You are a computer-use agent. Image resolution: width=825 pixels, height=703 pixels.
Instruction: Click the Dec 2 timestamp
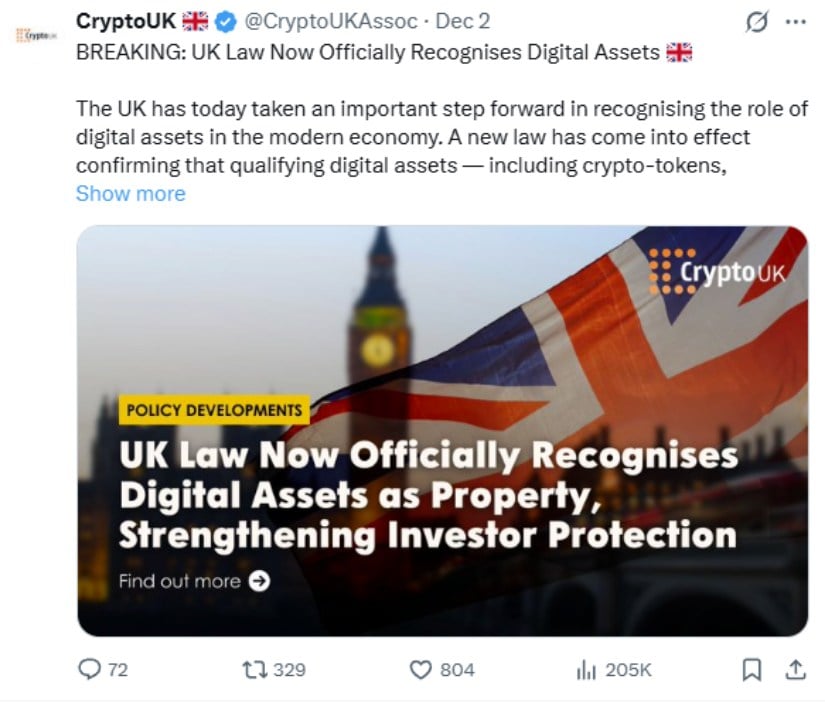(462, 22)
